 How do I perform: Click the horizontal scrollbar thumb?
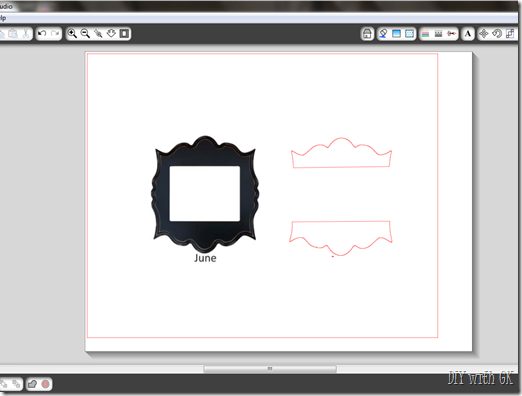tap(270, 369)
